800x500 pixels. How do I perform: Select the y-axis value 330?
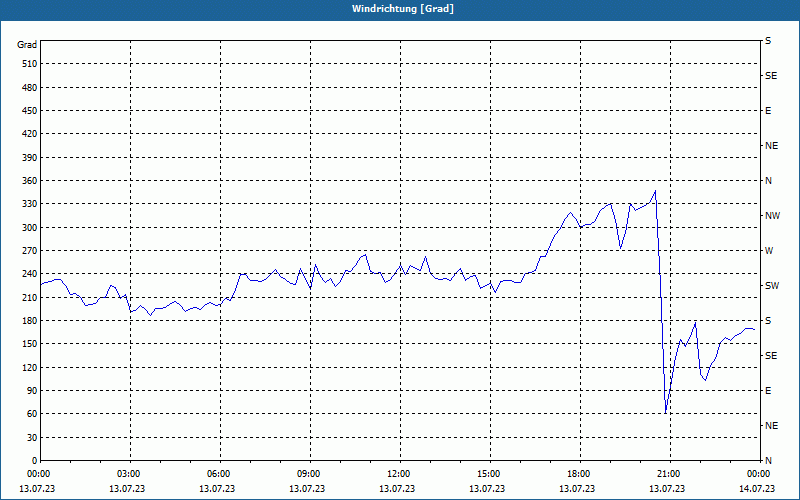pos(30,204)
